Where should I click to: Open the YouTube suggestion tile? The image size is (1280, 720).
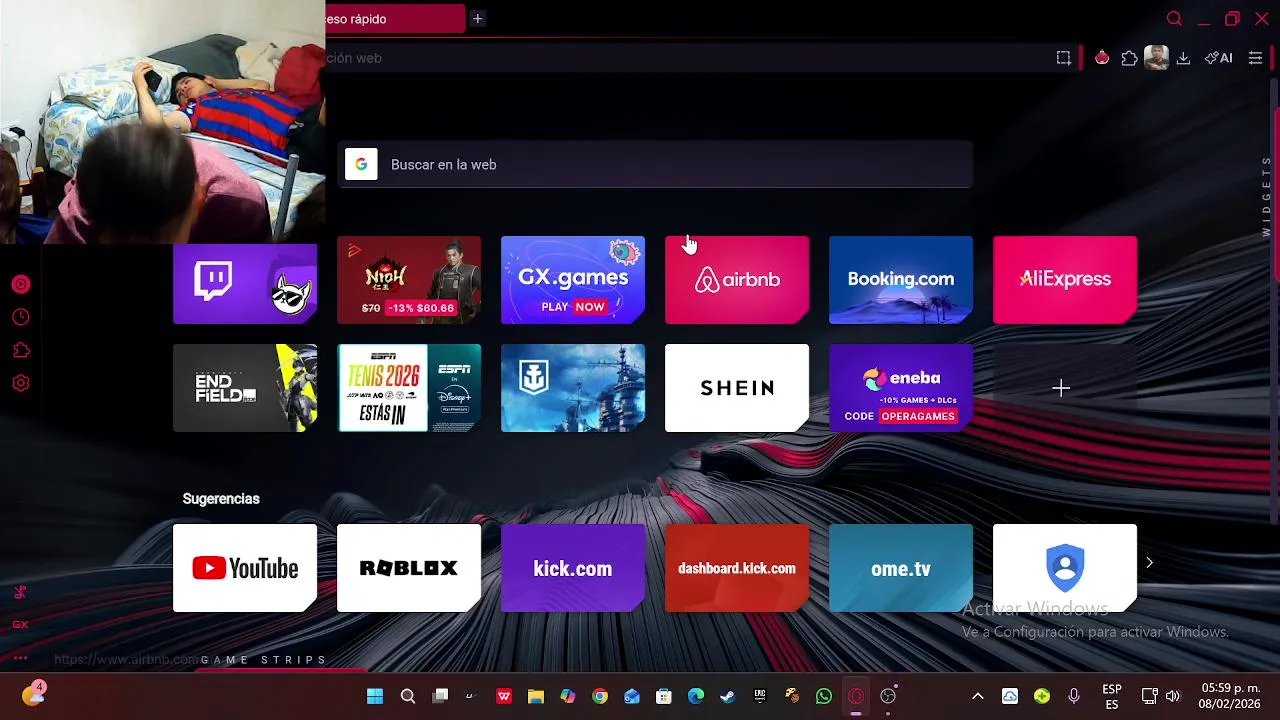click(245, 568)
